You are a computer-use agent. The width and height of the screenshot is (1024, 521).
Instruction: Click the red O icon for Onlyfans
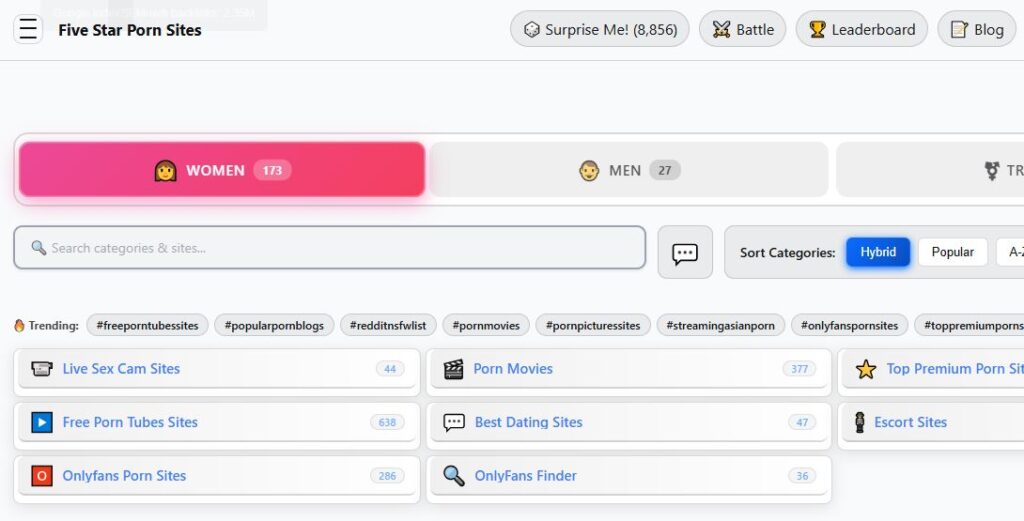(x=42, y=476)
